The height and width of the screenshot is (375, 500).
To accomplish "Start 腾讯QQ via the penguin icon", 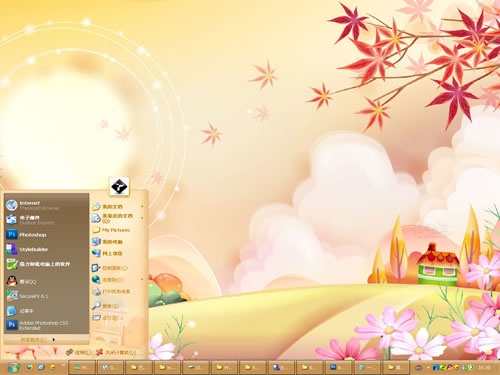I will (x=12, y=281).
